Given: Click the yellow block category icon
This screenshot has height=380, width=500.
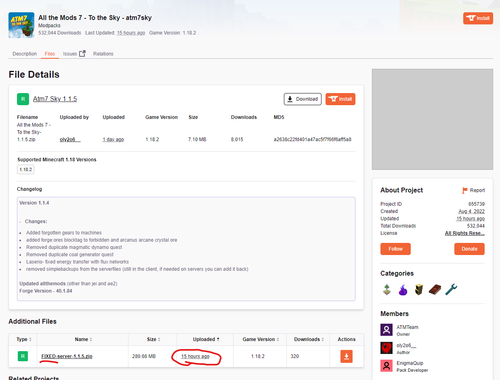Looking at the screenshot, I should (x=419, y=290).
